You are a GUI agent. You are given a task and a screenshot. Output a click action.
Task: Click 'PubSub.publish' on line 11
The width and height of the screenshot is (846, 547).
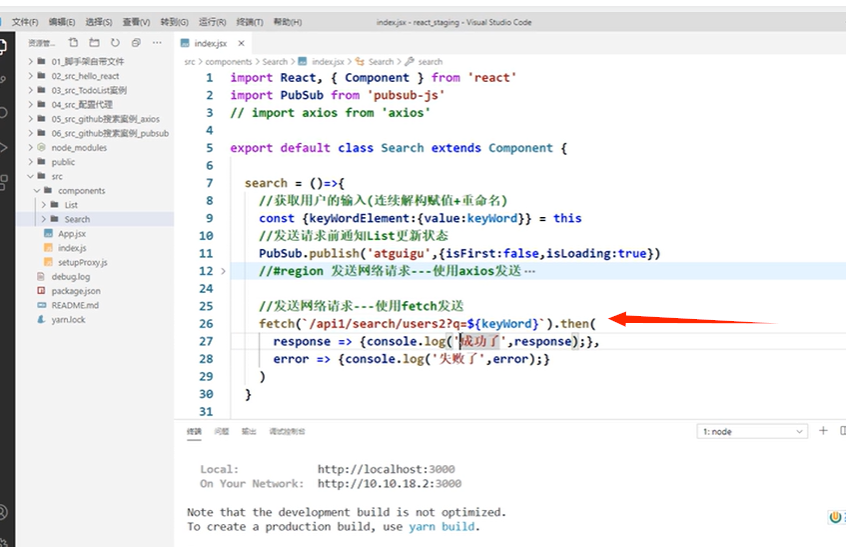pos(309,254)
